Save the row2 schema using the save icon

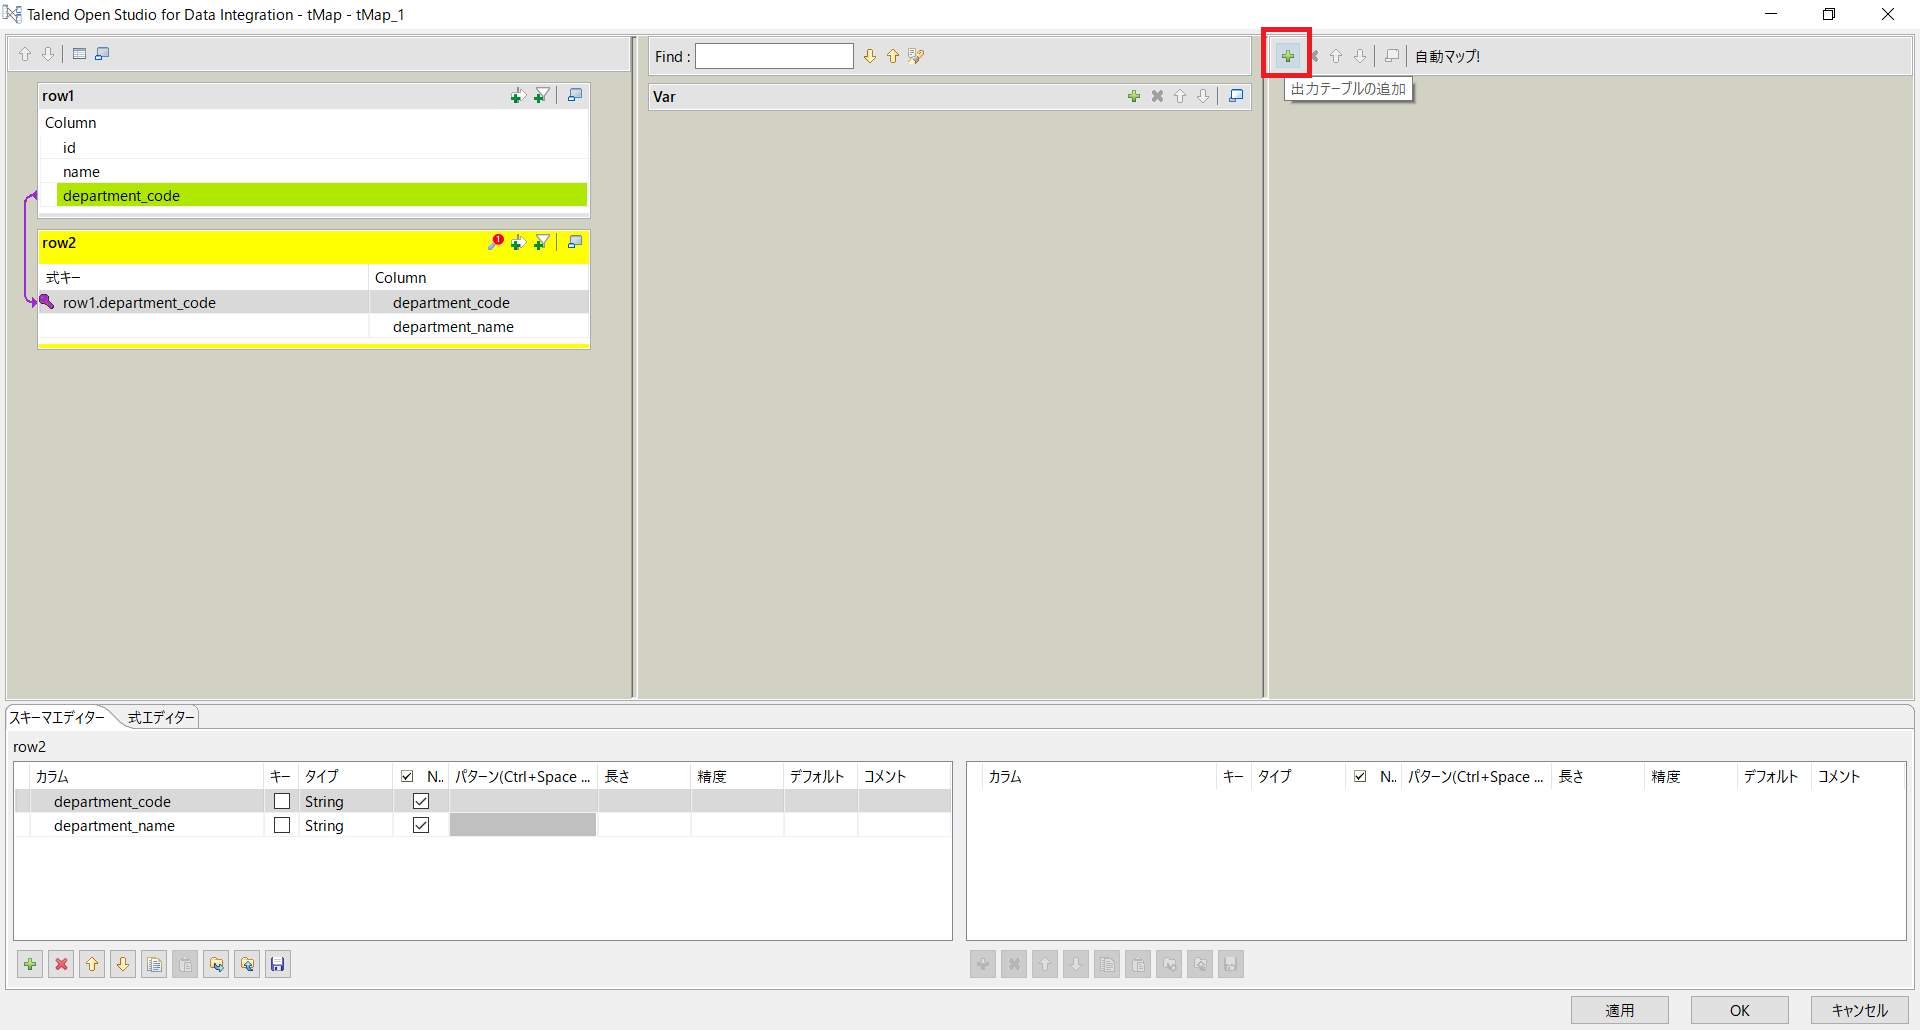click(277, 963)
